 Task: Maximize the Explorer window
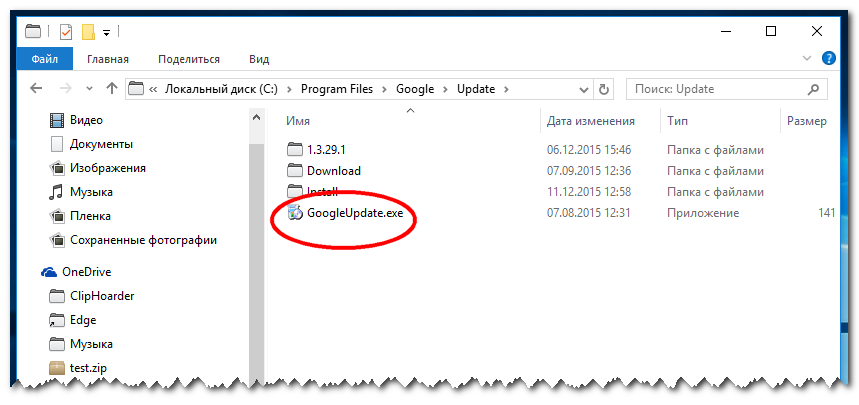click(771, 31)
